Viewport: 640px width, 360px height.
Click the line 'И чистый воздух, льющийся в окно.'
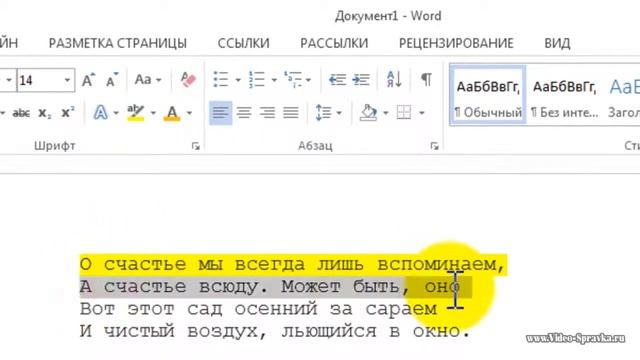pos(275,331)
